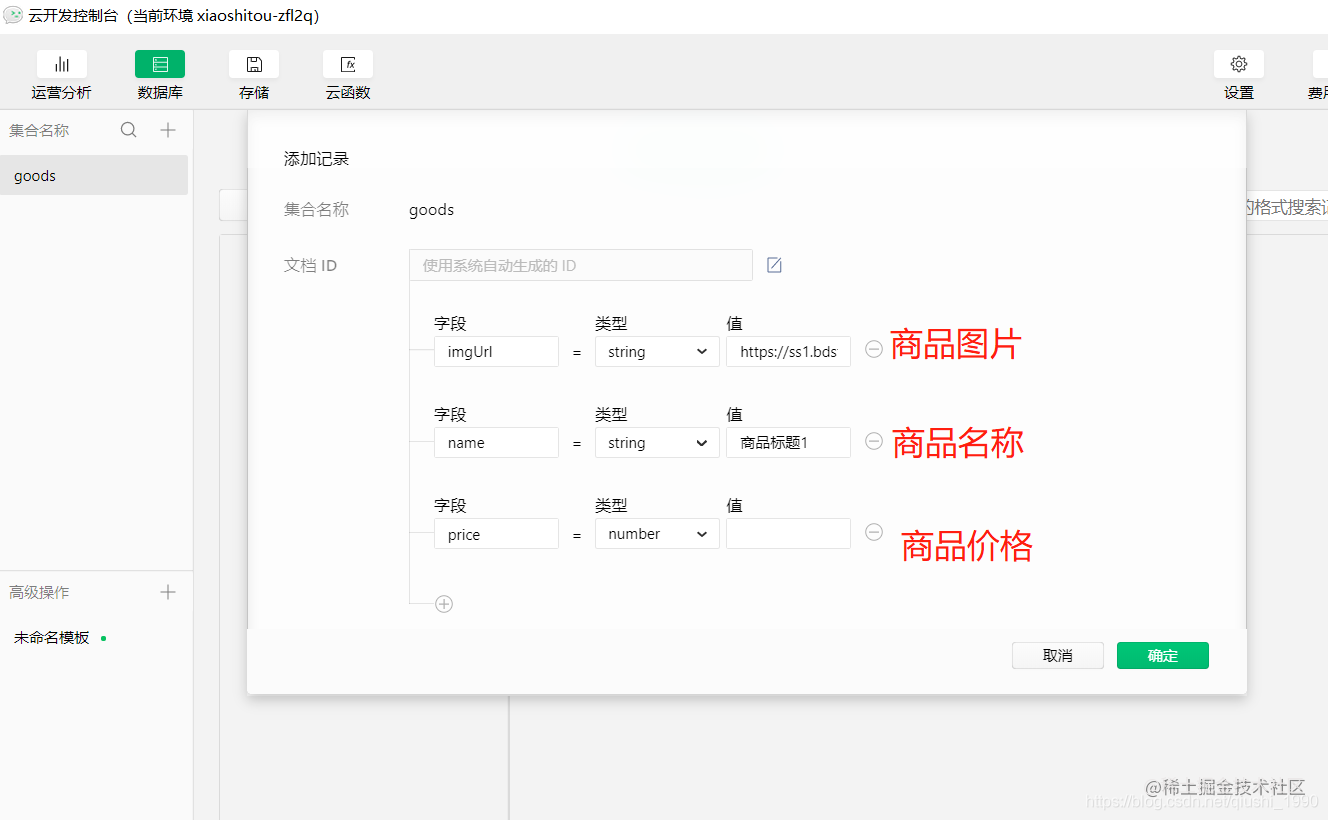Open the 设置 gear icon
The image size is (1328, 820).
(1239, 64)
